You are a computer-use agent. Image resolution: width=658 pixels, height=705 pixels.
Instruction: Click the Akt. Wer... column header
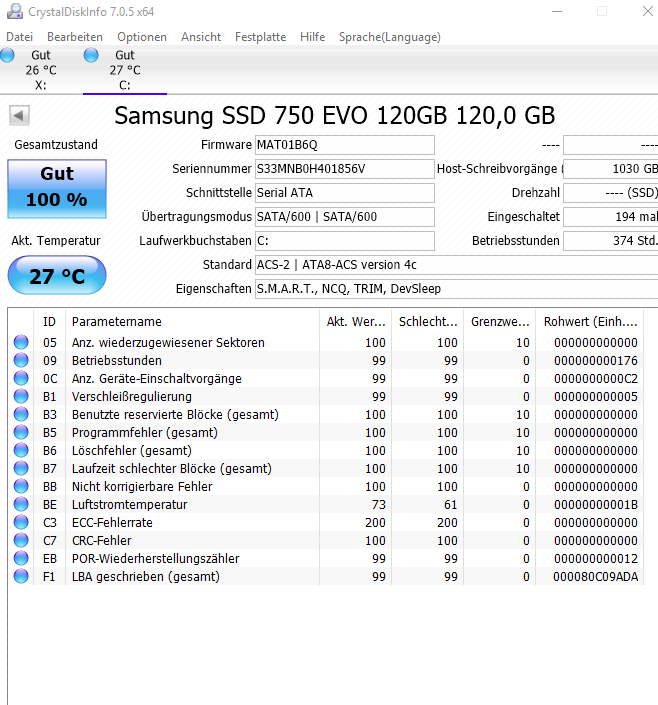[x=356, y=321]
